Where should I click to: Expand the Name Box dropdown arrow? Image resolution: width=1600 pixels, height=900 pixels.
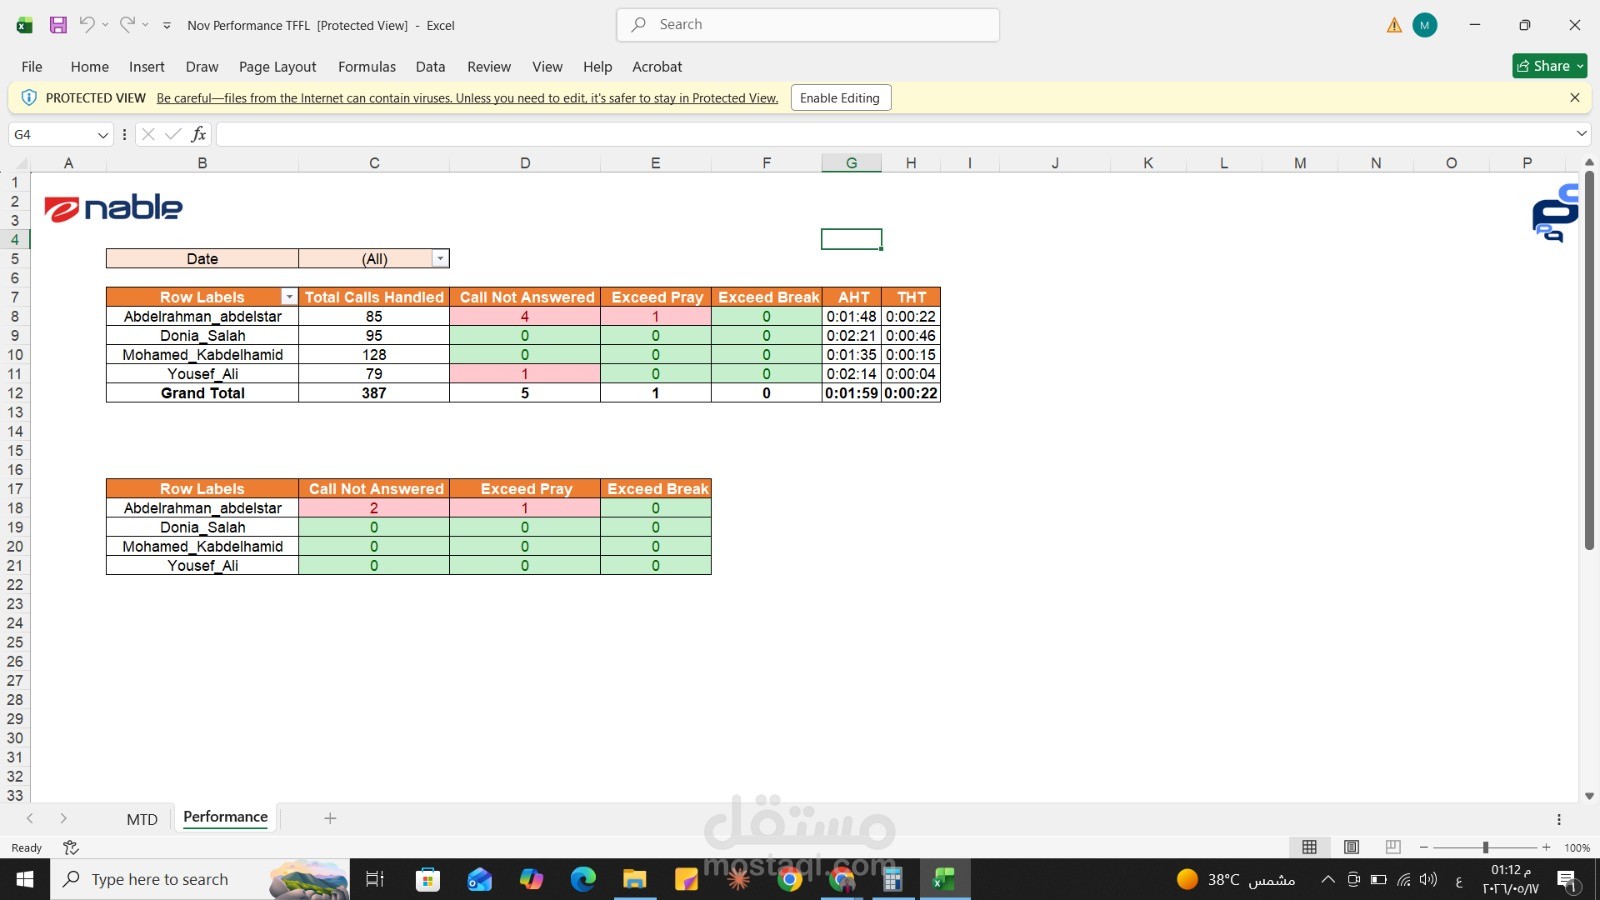(102, 135)
